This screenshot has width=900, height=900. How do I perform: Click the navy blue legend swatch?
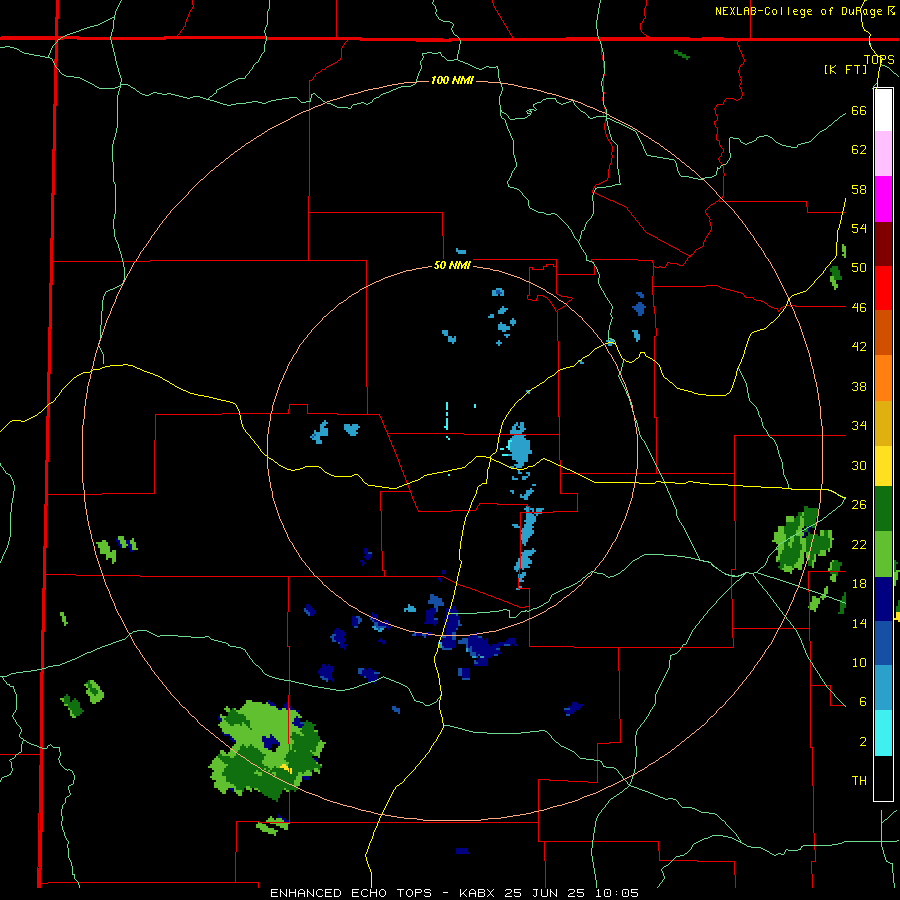883,599
